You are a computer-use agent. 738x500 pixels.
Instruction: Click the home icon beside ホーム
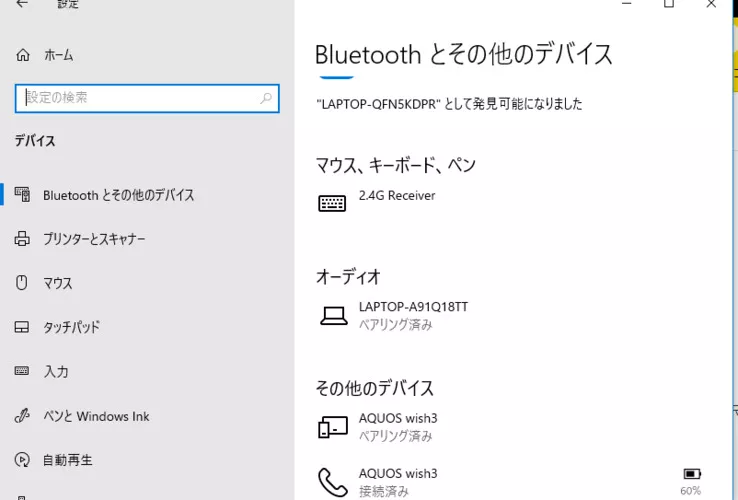pos(23,55)
